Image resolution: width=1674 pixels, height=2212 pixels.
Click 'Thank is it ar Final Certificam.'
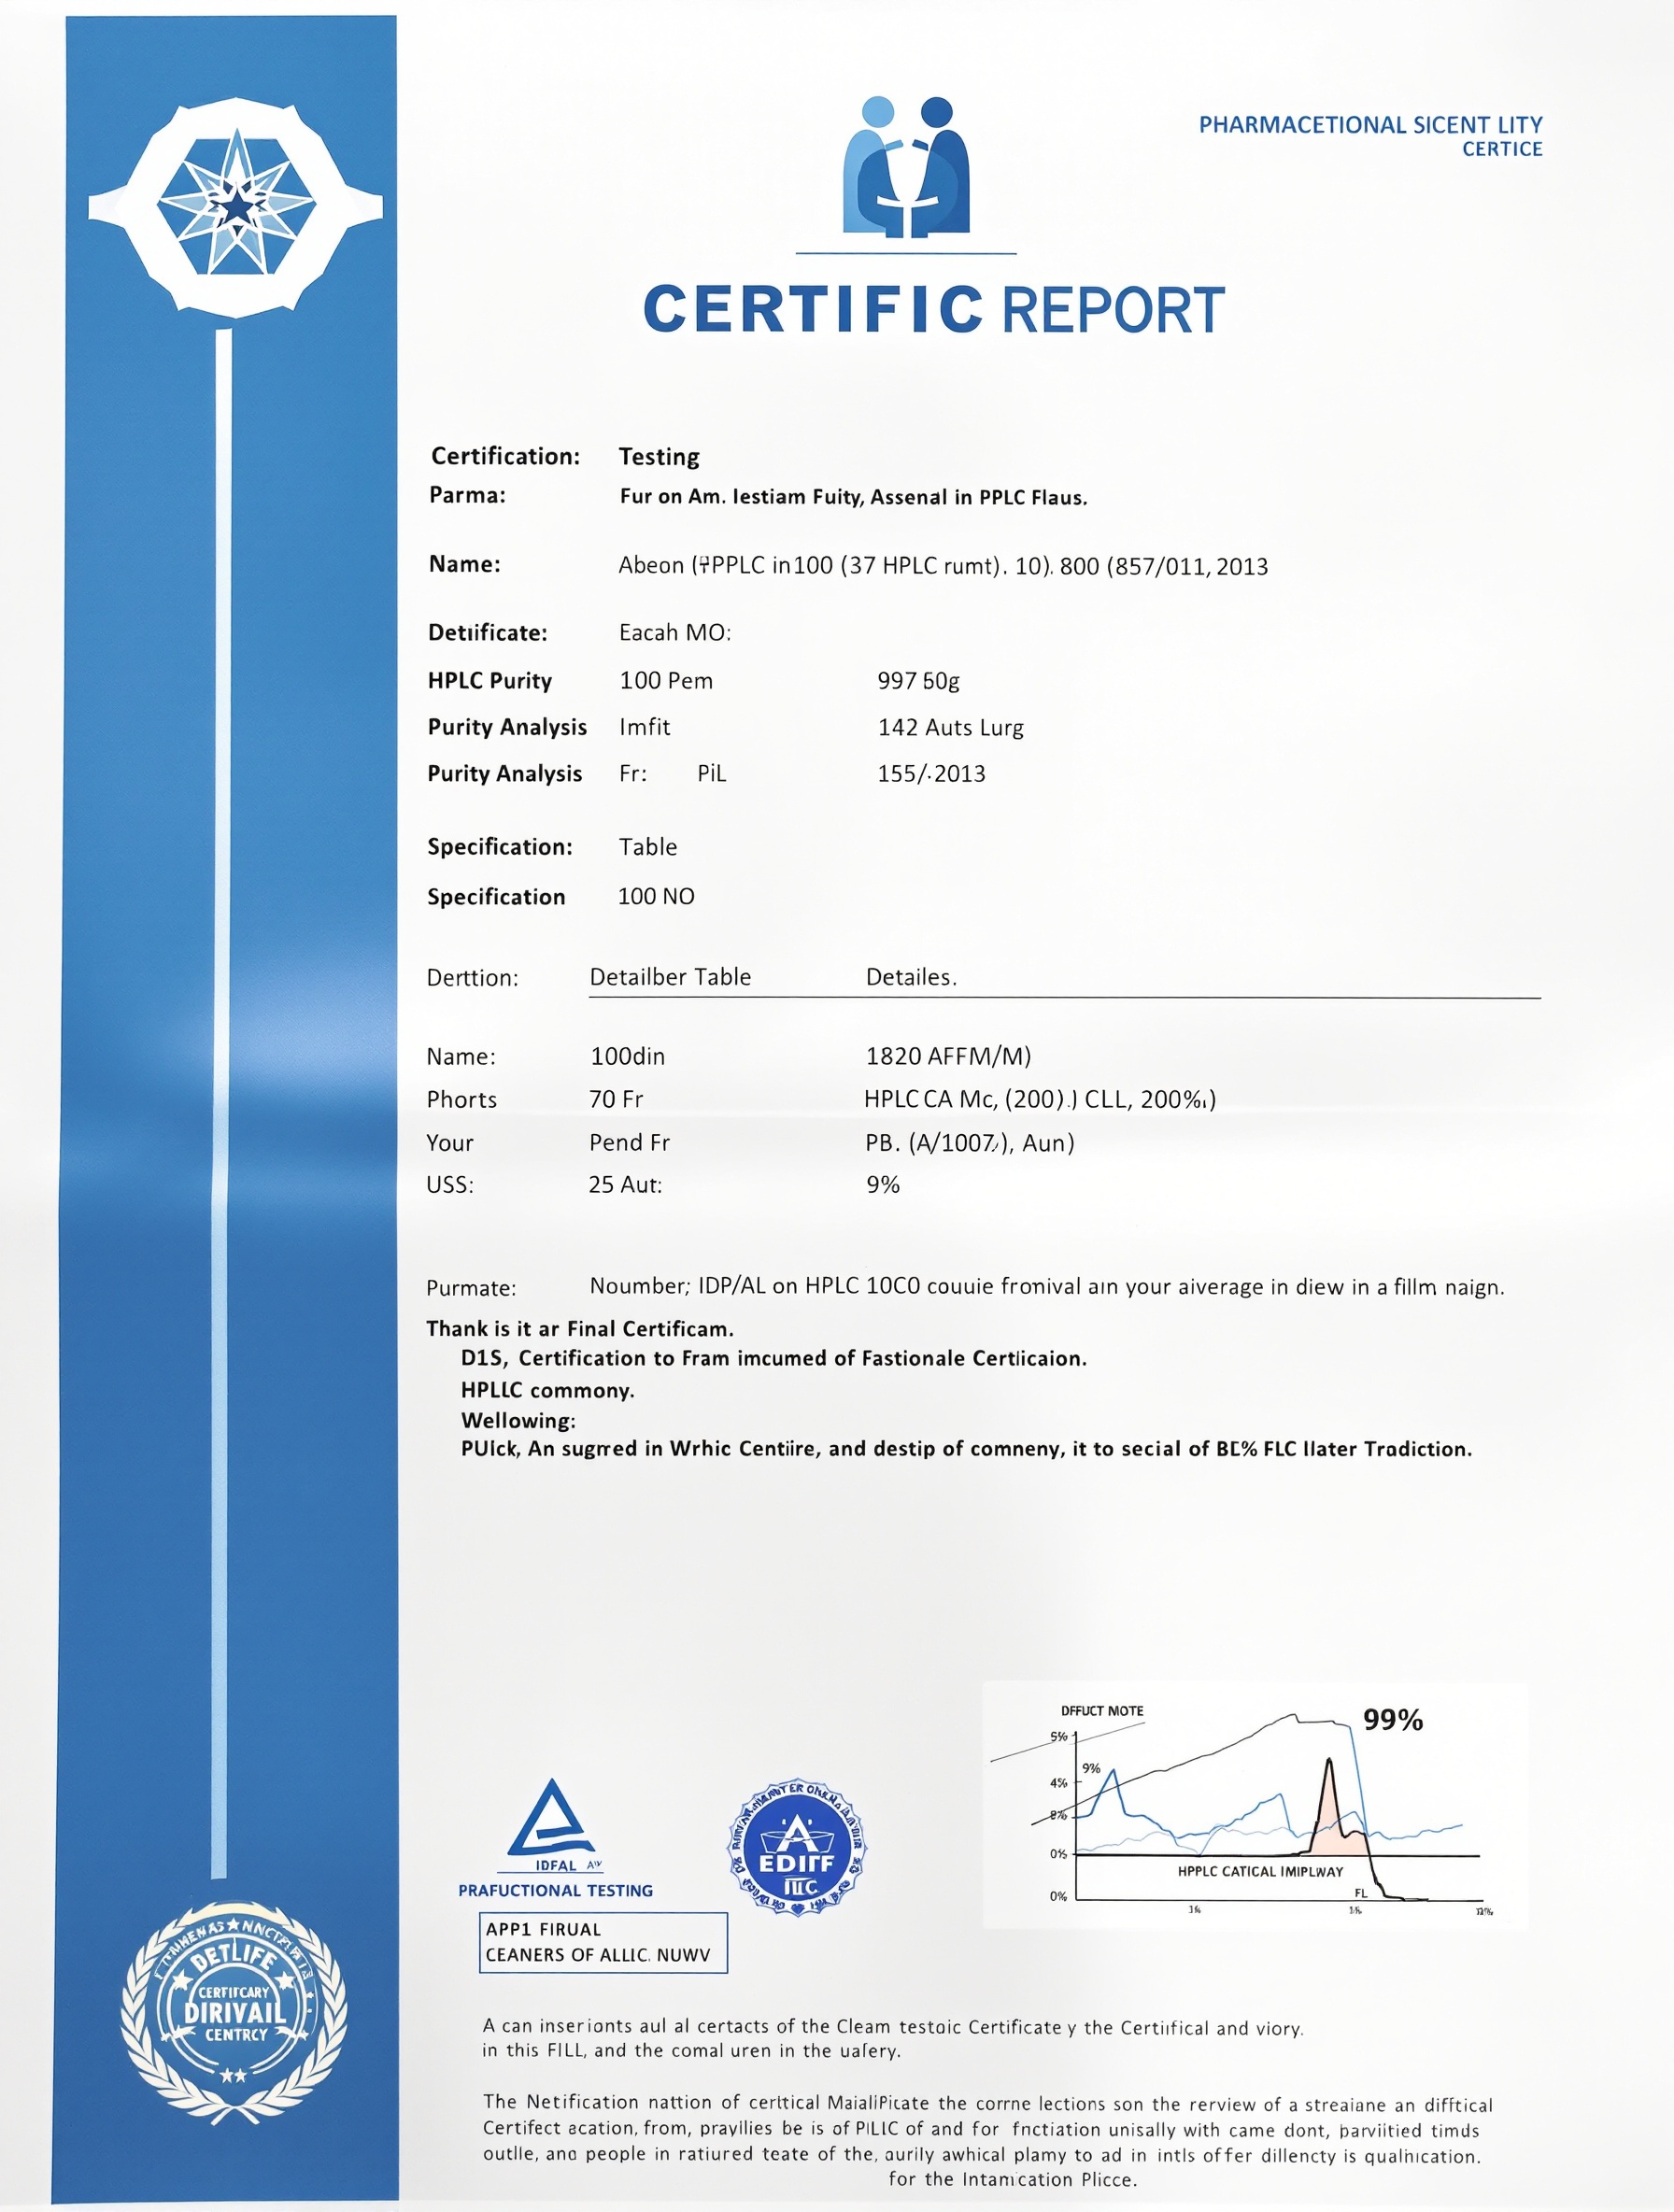[580, 1329]
